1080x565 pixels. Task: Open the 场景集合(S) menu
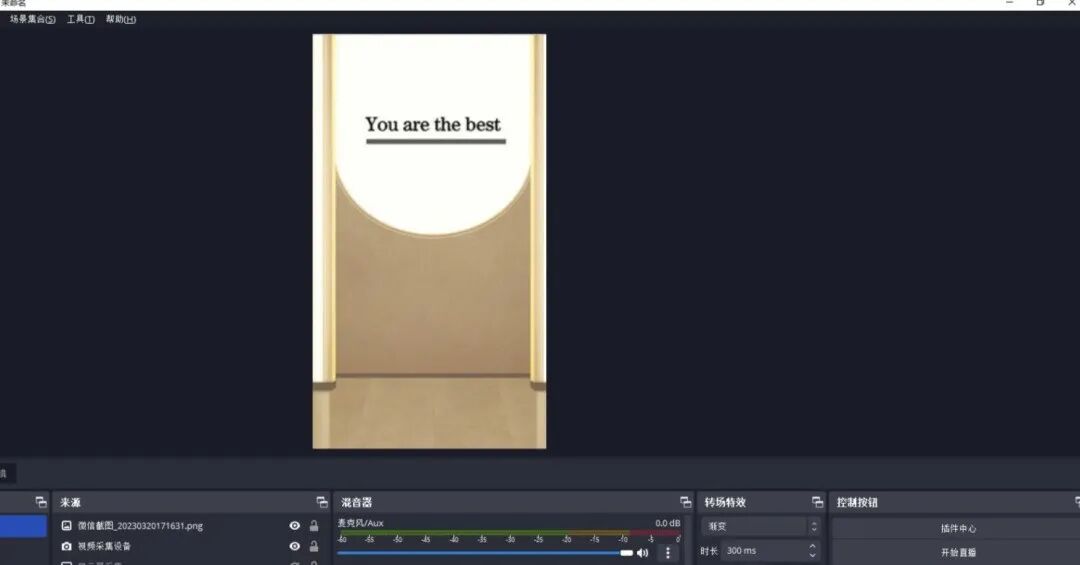tap(32, 19)
